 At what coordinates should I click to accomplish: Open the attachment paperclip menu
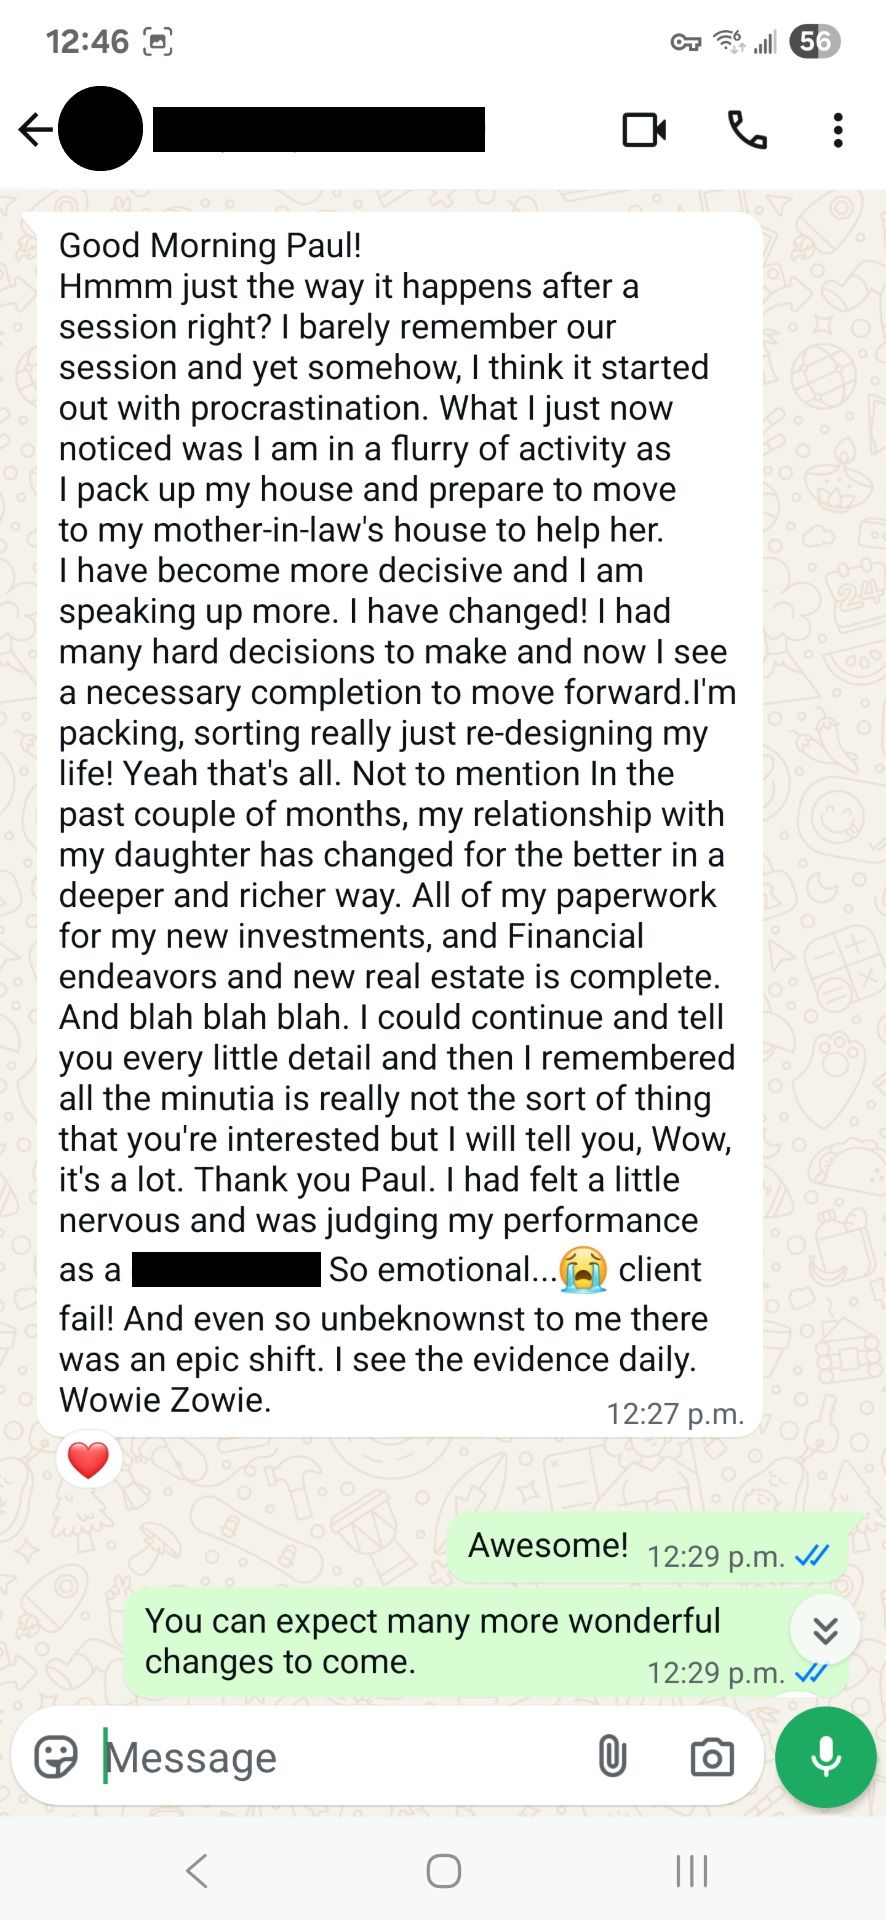coord(612,1756)
